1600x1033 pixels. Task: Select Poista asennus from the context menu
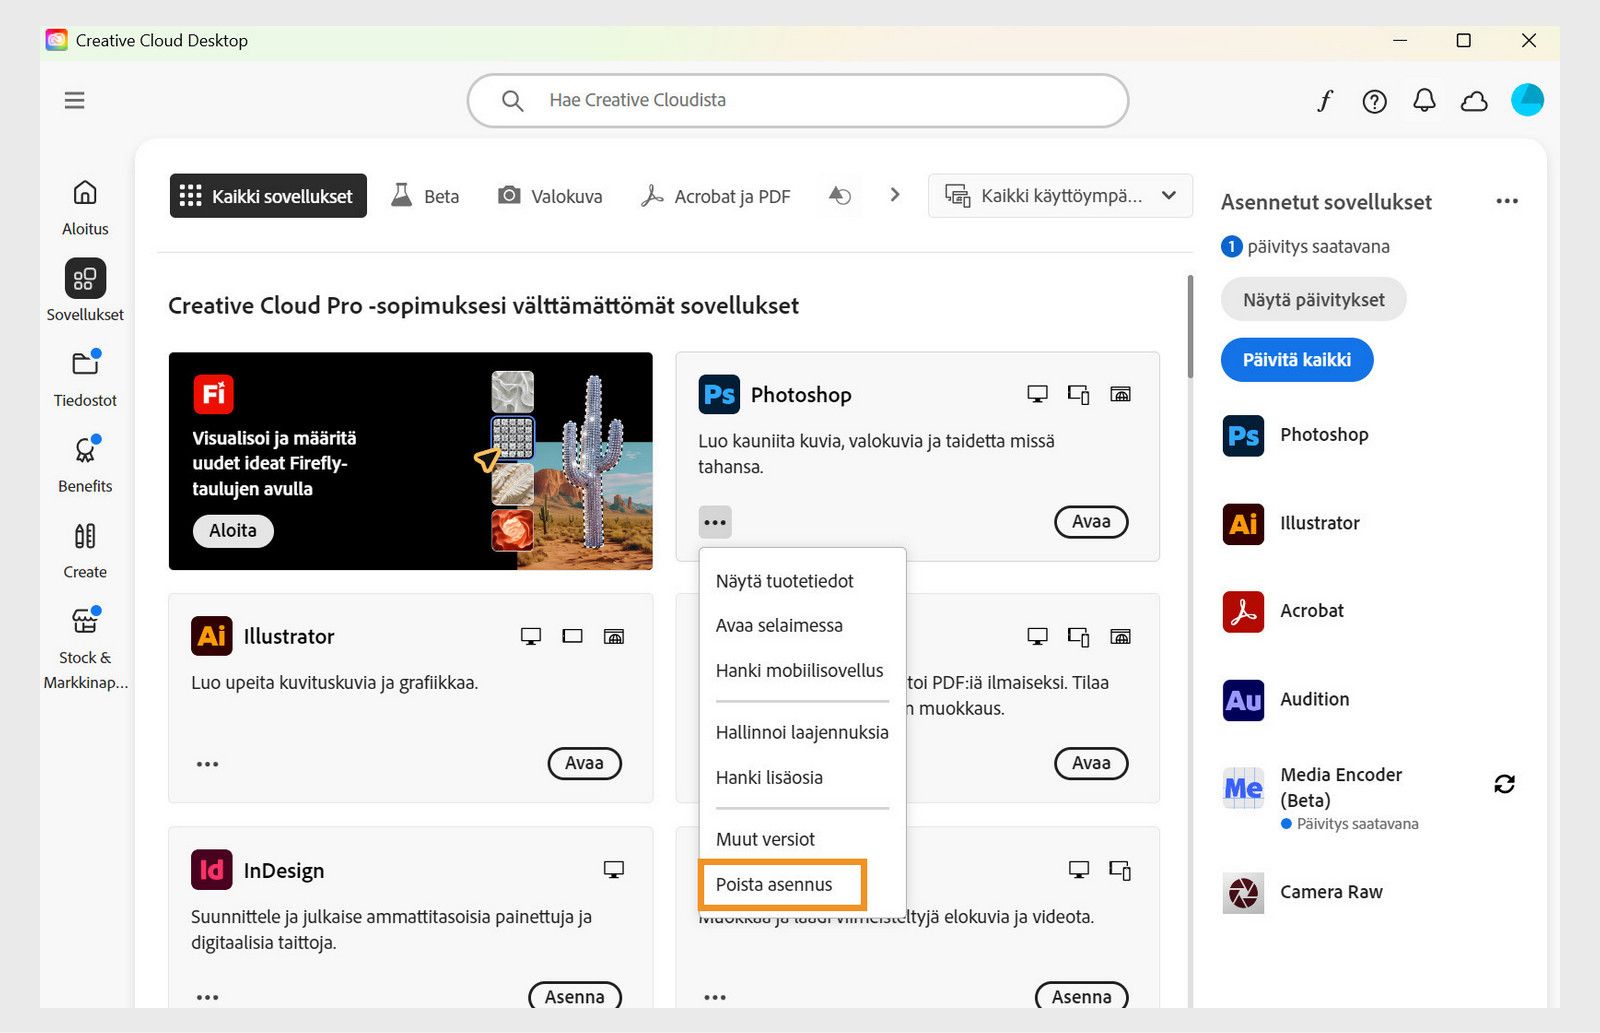click(773, 884)
